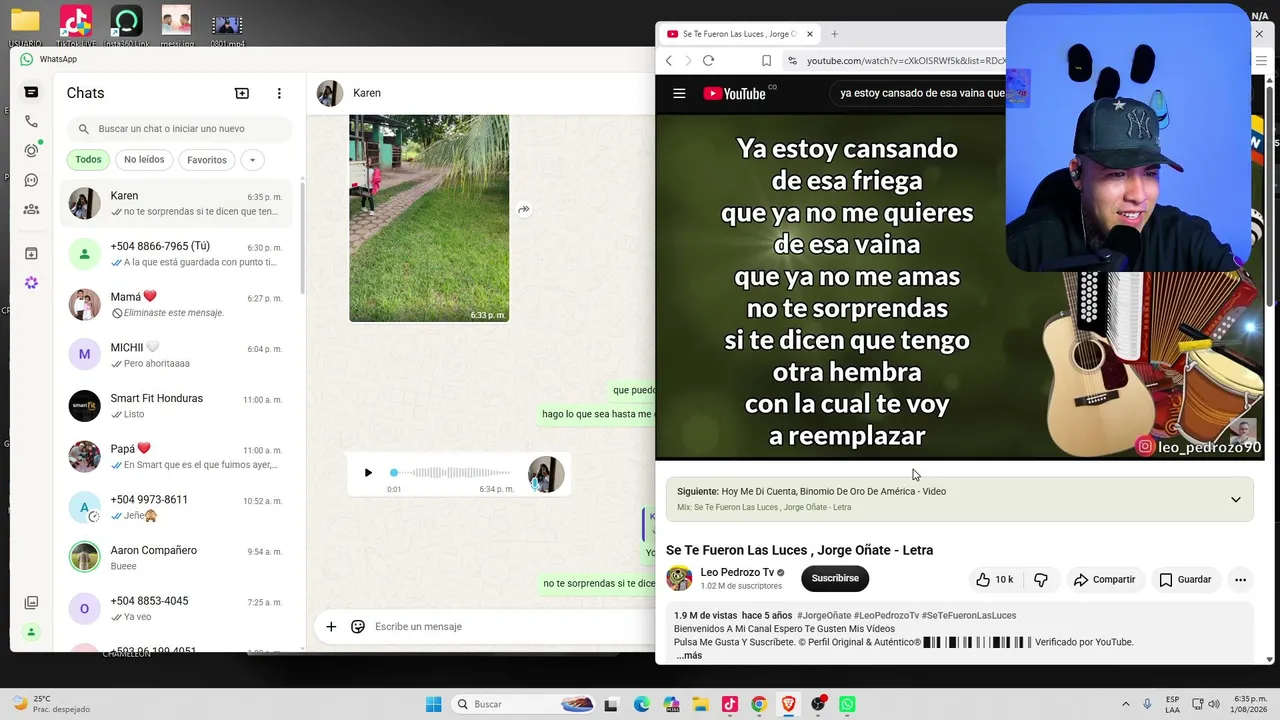Open WhatsApp from the taskbar
This screenshot has height=720, width=1280.
pyautogui.click(x=848, y=704)
